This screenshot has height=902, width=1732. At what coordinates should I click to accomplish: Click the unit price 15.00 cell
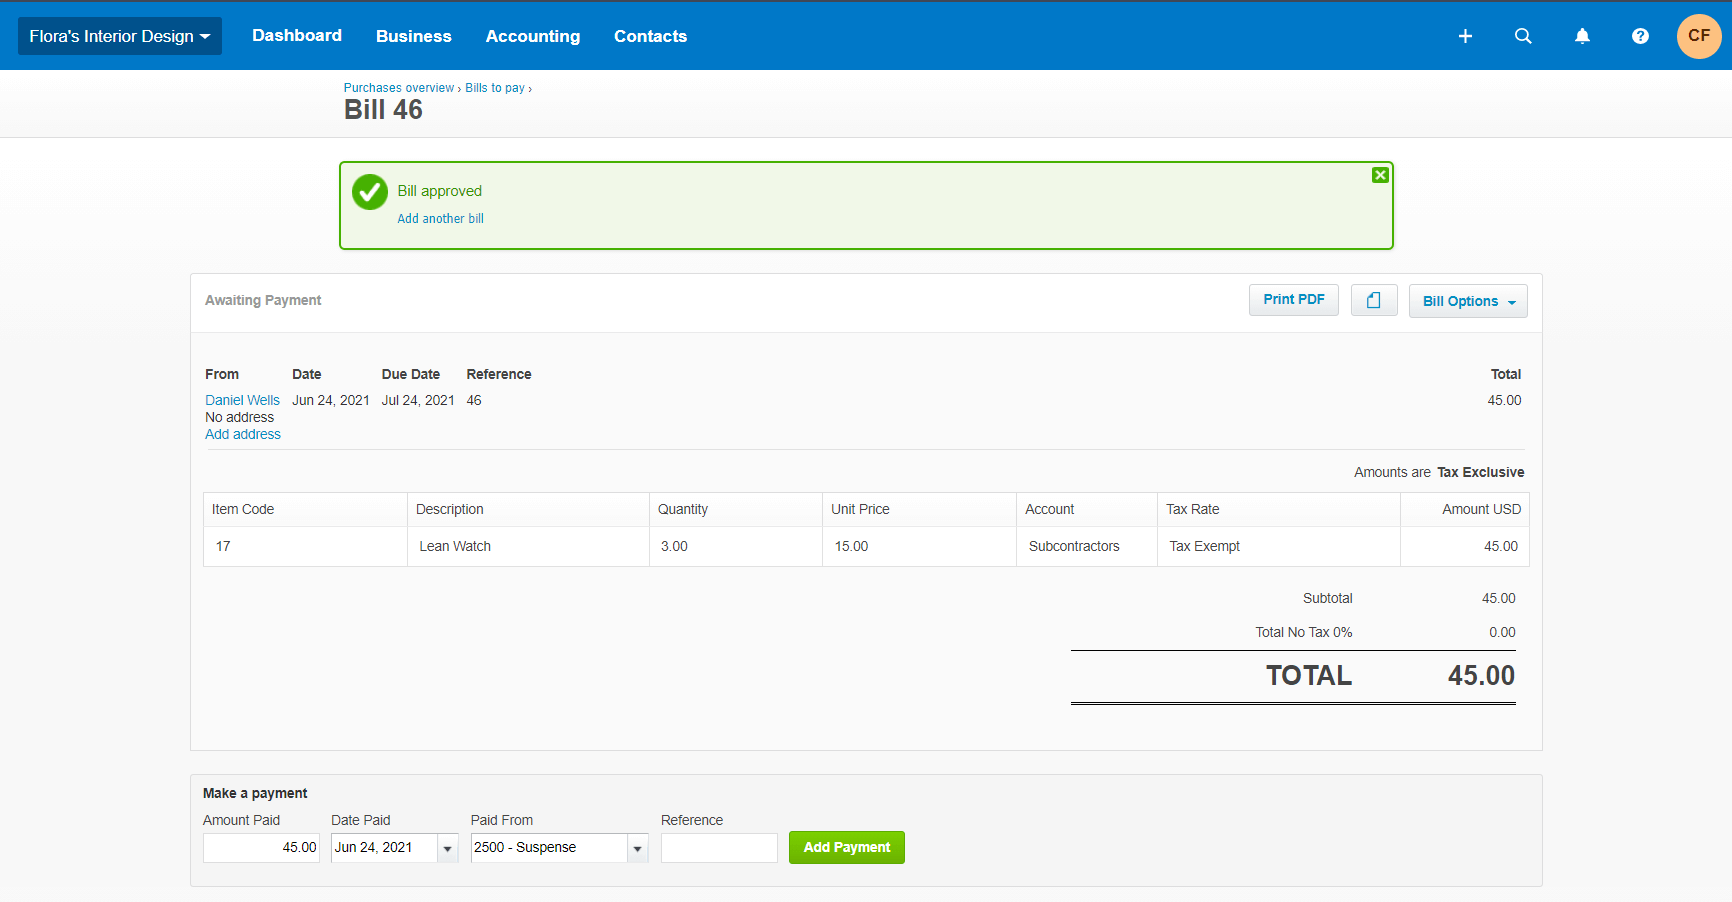(919, 546)
